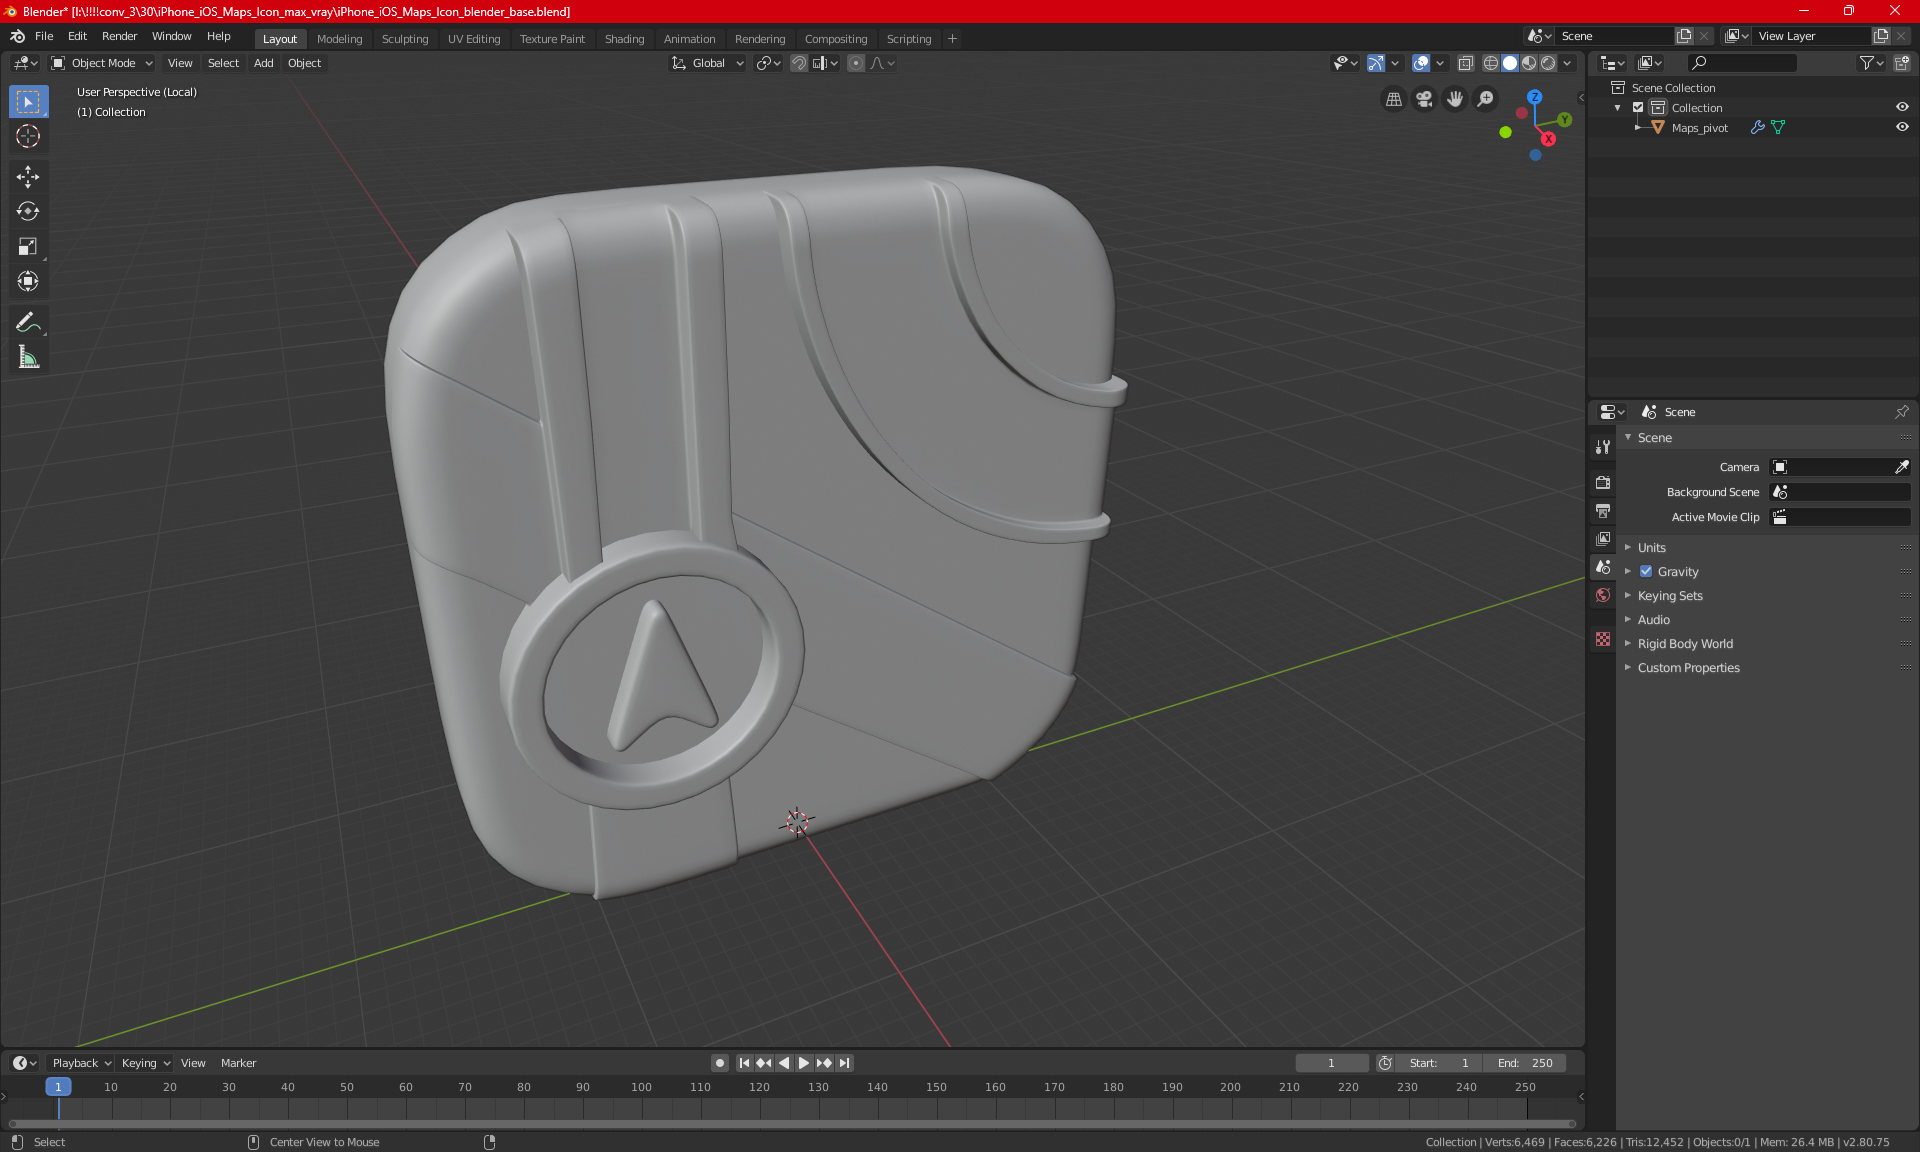Screen dimensions: 1920x1152
Task: Toggle the camera view icon
Action: tap(1424, 99)
